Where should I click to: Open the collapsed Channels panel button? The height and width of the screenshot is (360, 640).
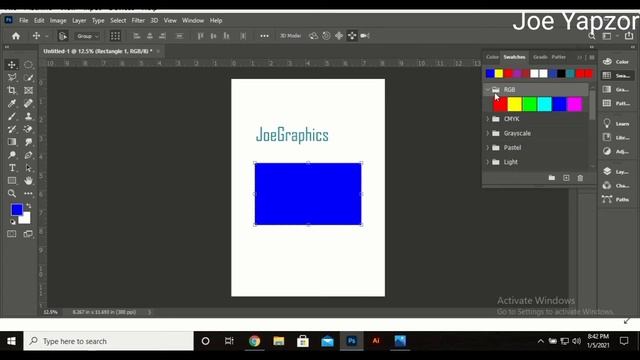616,185
